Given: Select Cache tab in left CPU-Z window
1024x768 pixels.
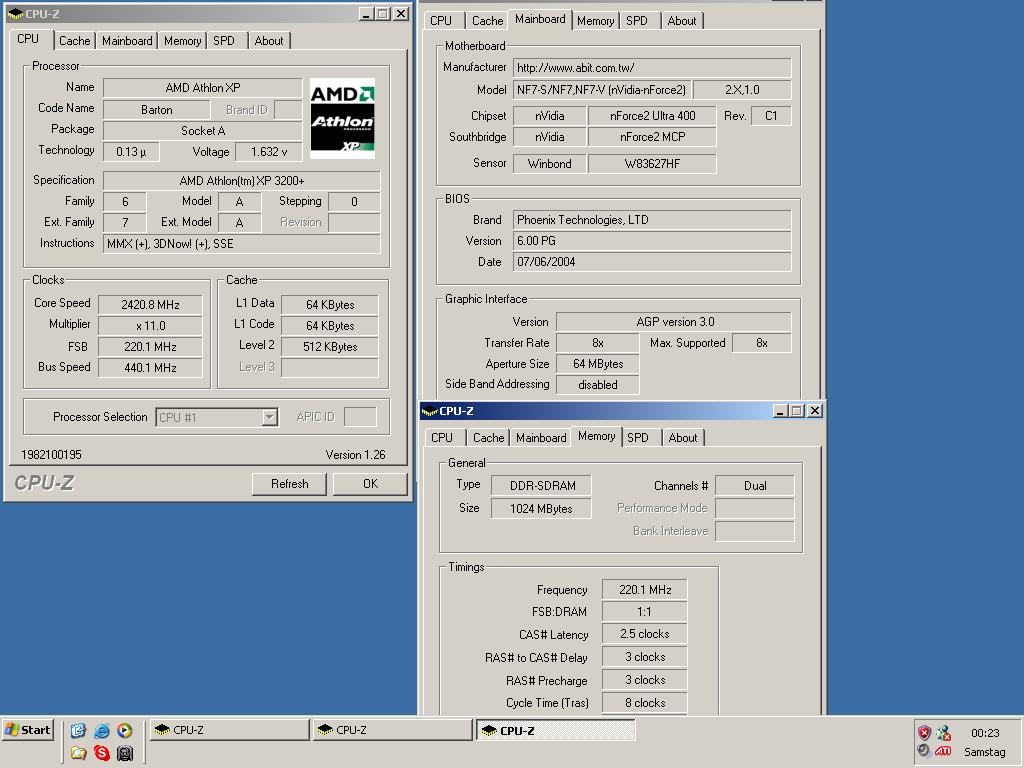Looking at the screenshot, I should (74, 40).
